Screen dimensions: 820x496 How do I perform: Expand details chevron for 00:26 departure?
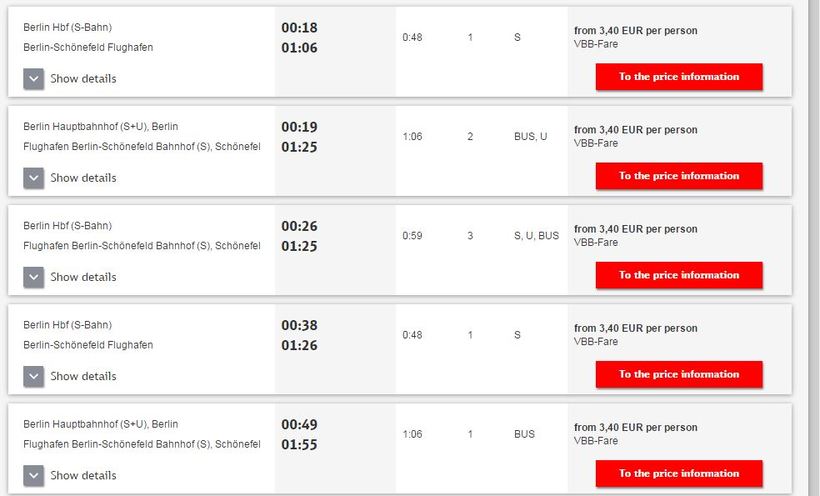(x=33, y=277)
